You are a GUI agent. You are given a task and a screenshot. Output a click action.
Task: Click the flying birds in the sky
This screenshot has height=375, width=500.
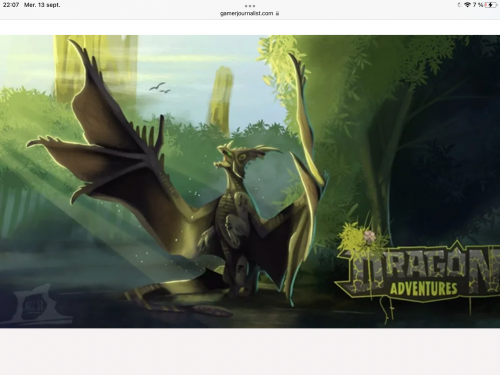pos(160,87)
